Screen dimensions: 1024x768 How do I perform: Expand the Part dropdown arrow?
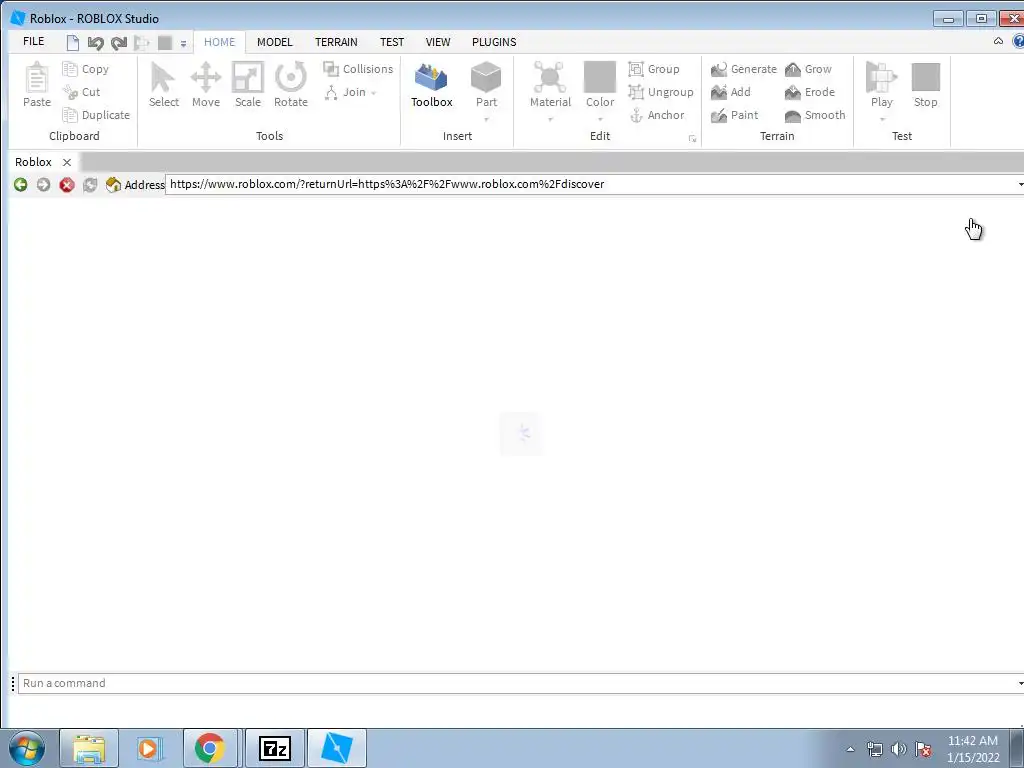pyautogui.click(x=486, y=120)
